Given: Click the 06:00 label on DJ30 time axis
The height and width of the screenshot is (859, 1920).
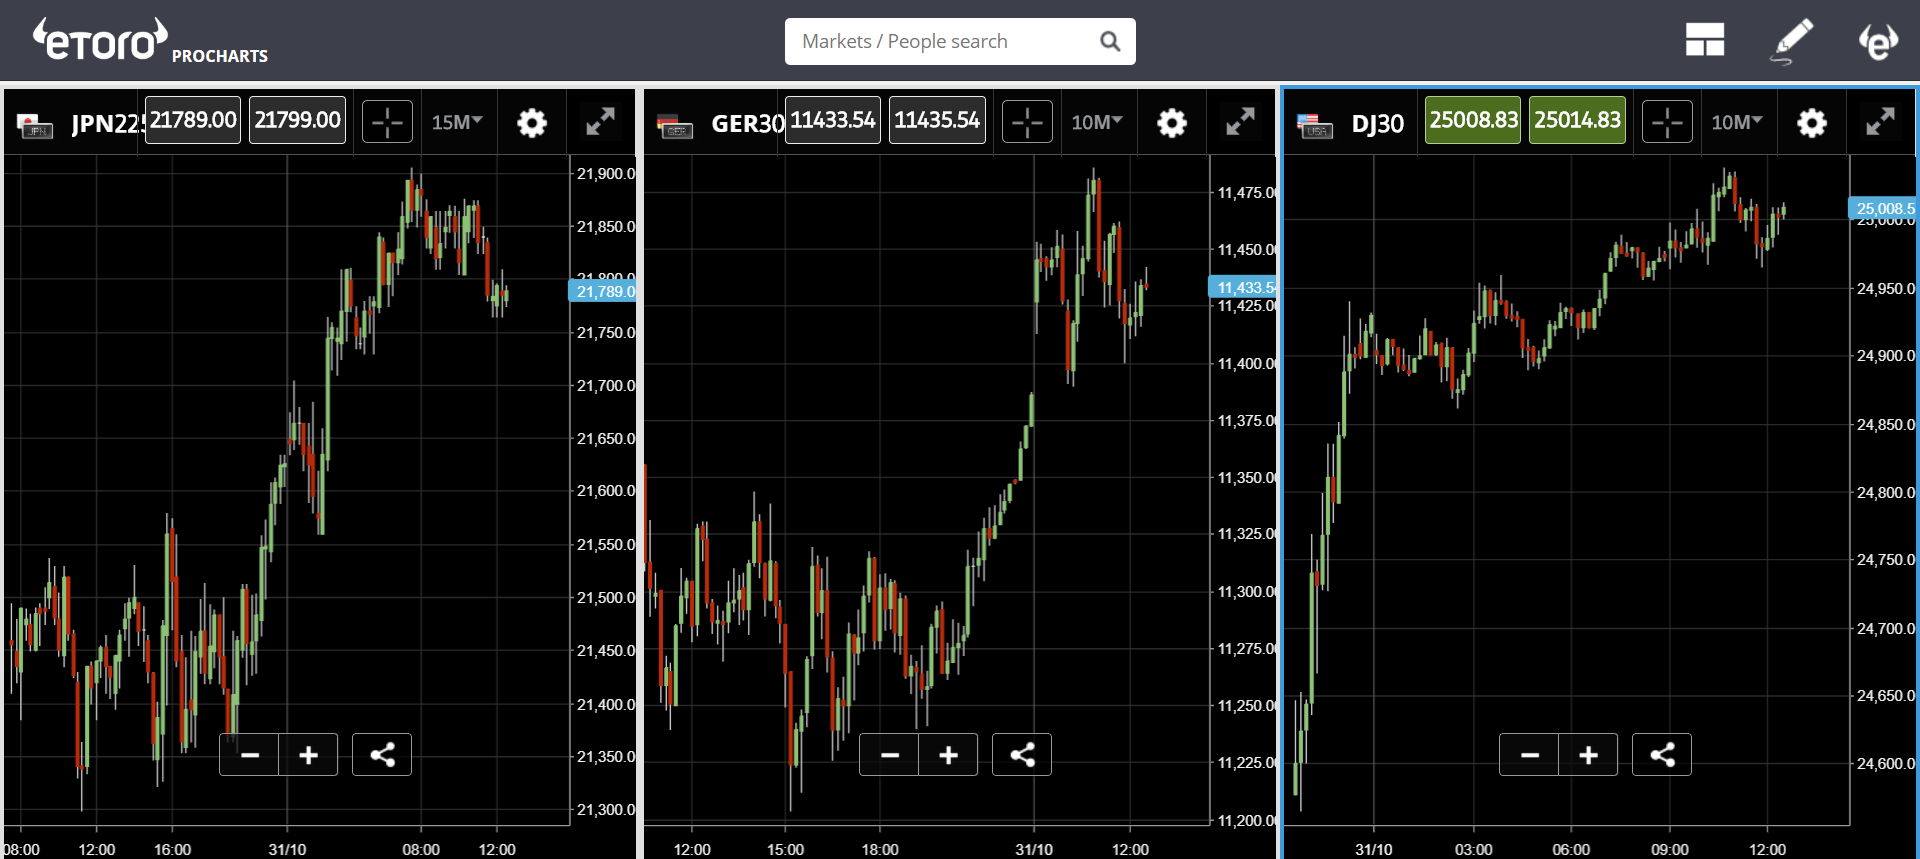Looking at the screenshot, I should click(x=1571, y=849).
